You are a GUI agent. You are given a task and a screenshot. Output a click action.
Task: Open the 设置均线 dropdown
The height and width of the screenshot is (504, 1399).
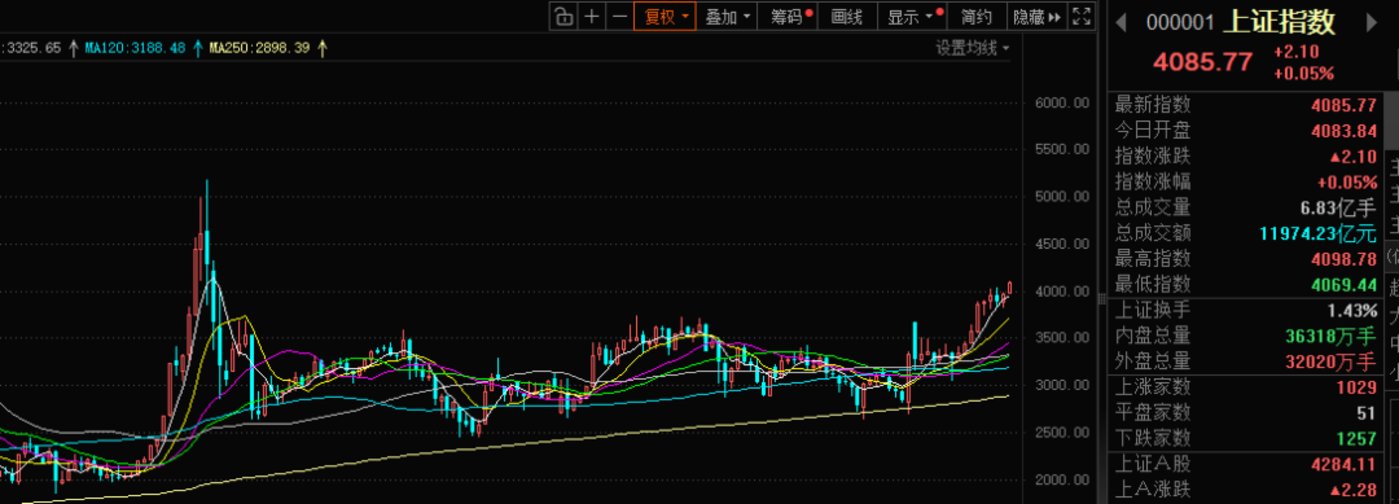pyautogui.click(x=972, y=48)
